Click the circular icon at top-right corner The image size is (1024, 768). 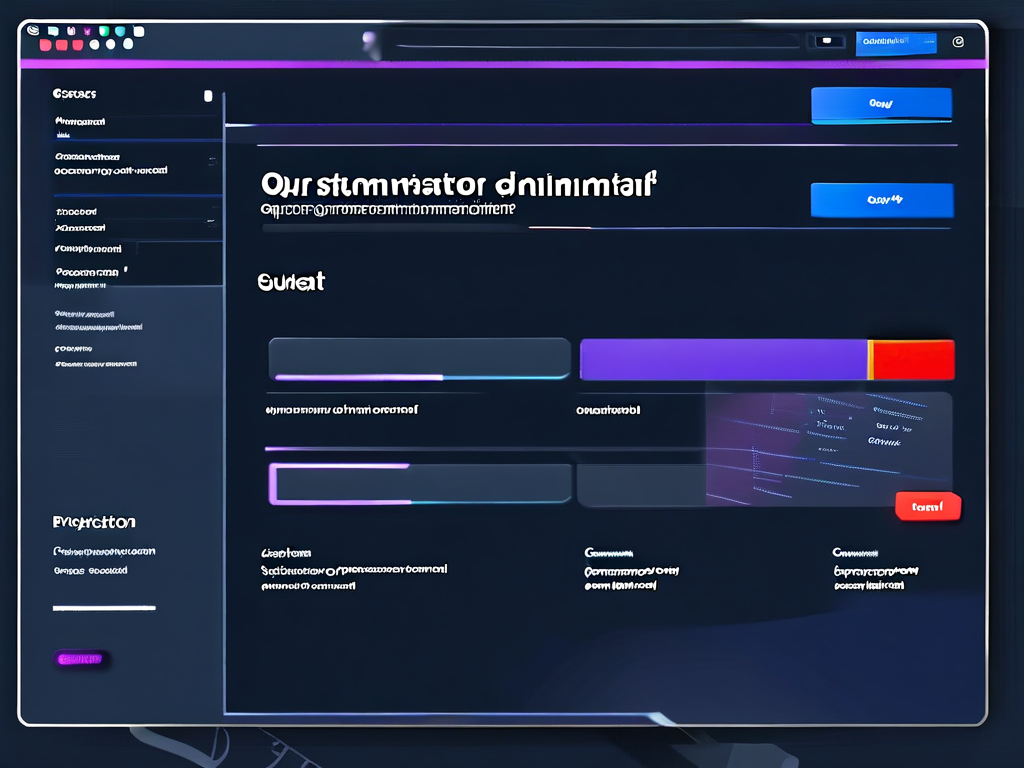(958, 42)
